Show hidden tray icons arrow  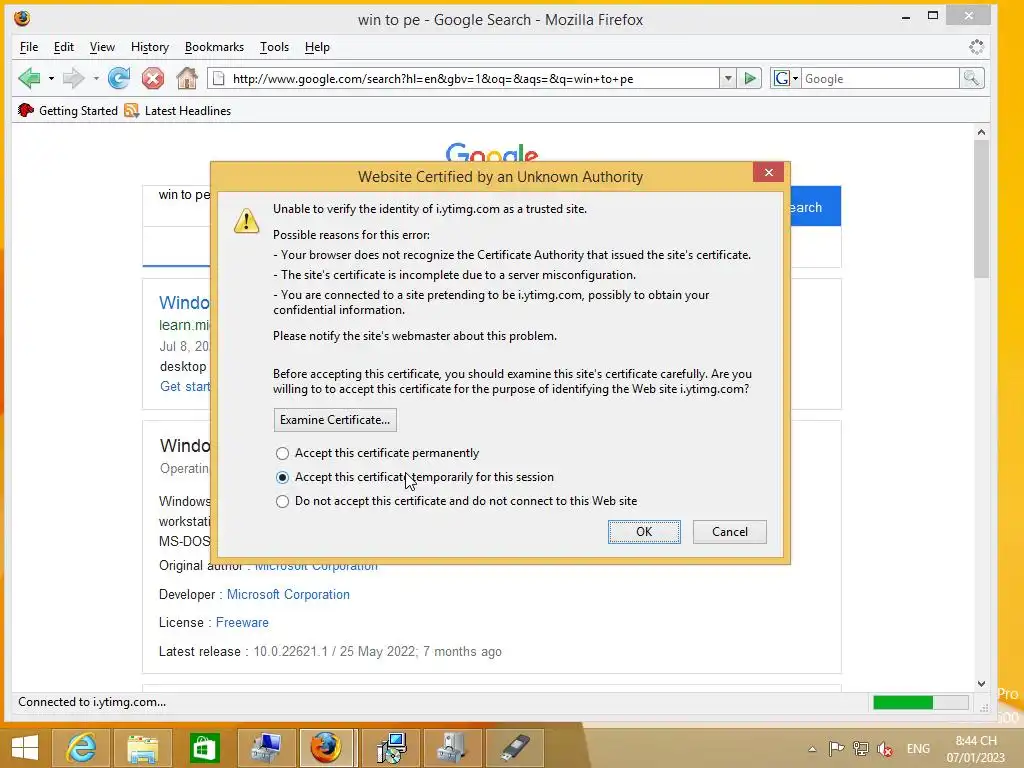coord(812,749)
